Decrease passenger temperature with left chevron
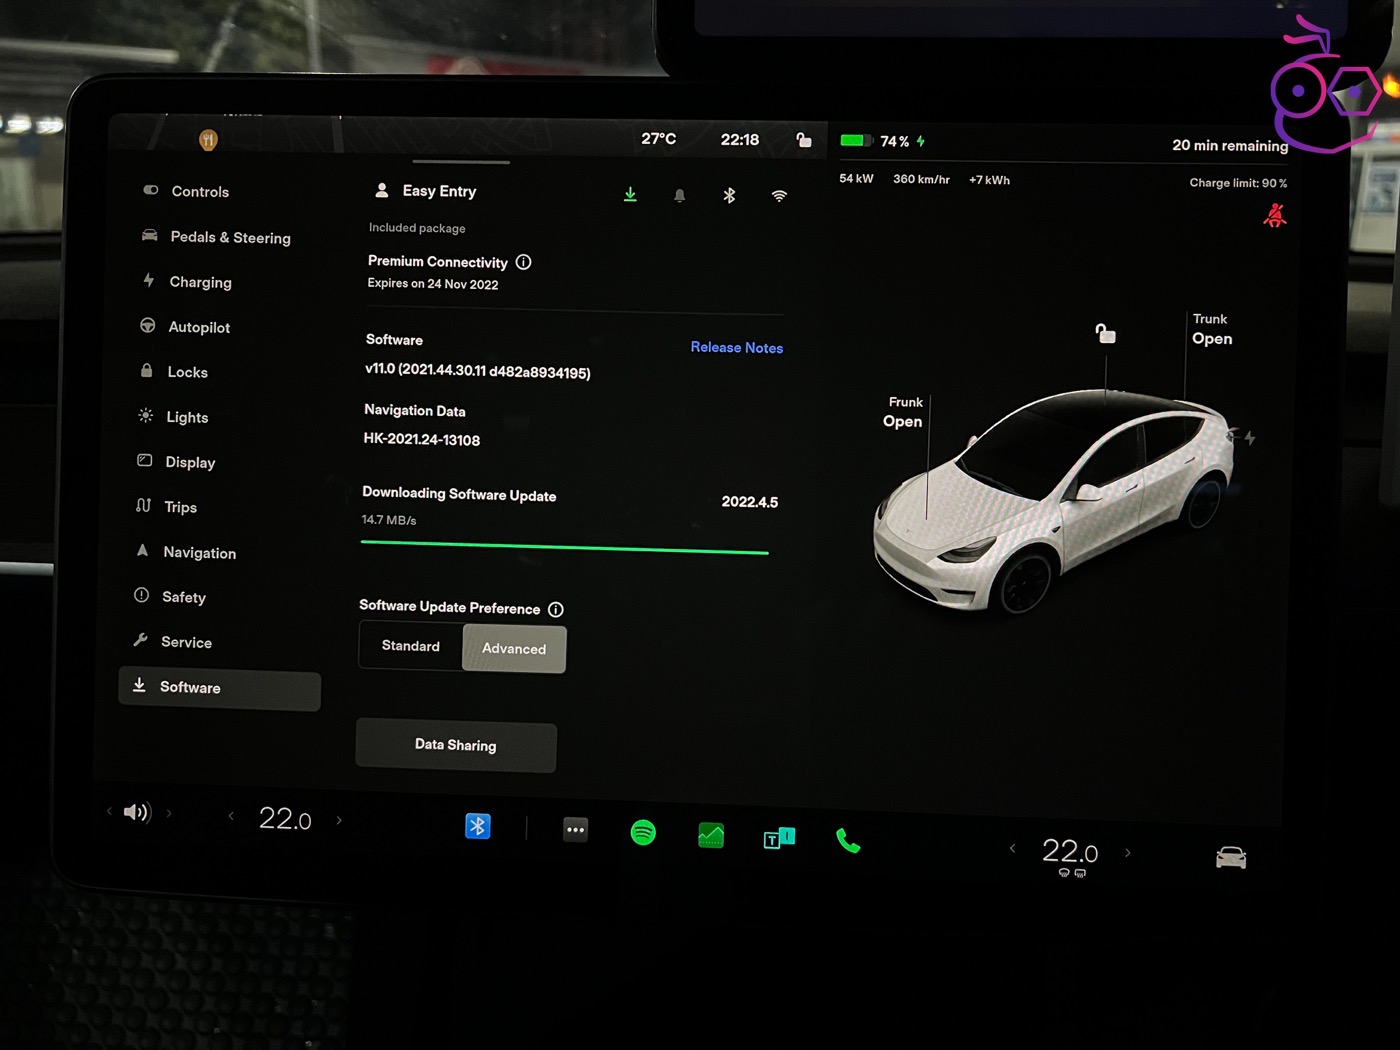This screenshot has width=1400, height=1050. pos(1012,849)
